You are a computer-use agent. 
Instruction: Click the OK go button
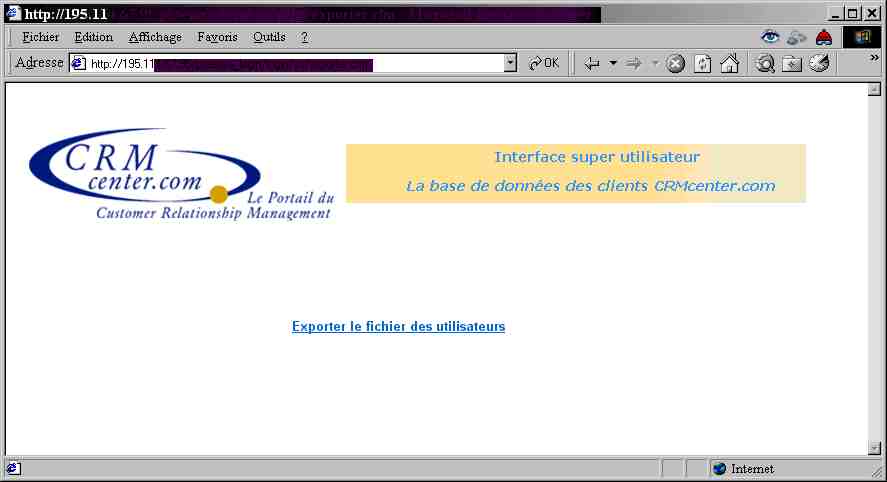pos(544,63)
